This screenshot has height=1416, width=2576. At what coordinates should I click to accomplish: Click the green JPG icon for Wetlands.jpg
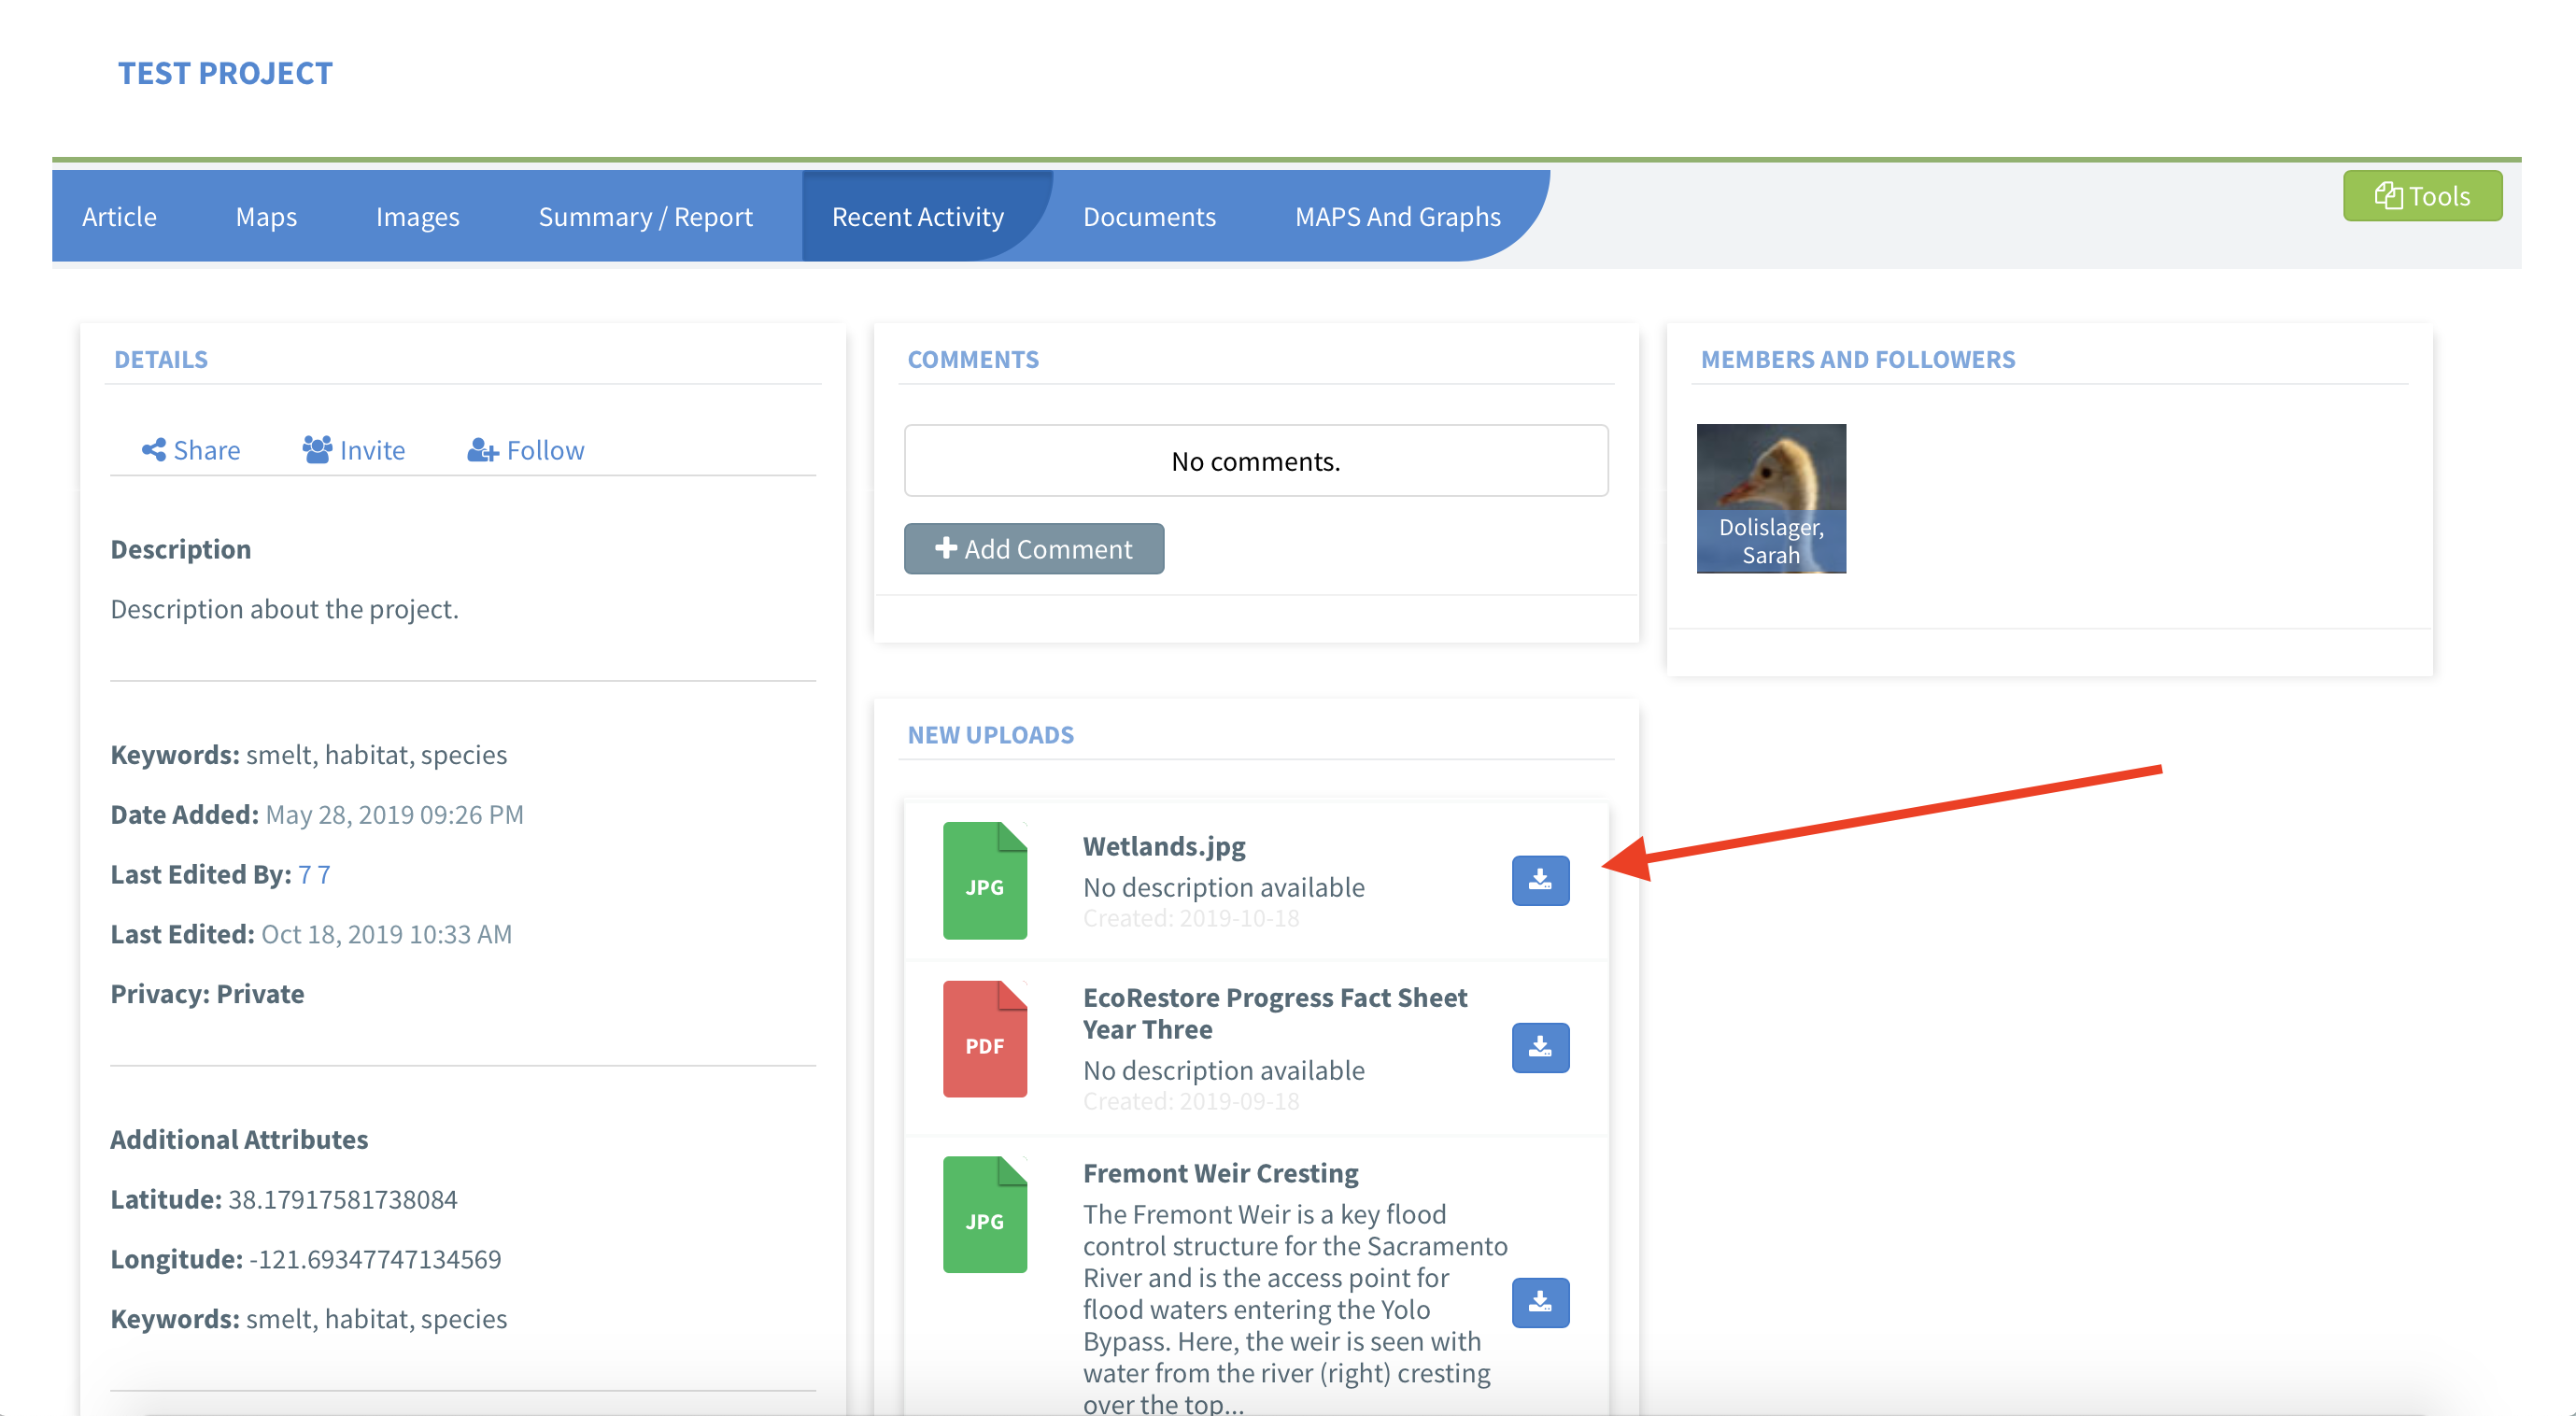[984, 880]
